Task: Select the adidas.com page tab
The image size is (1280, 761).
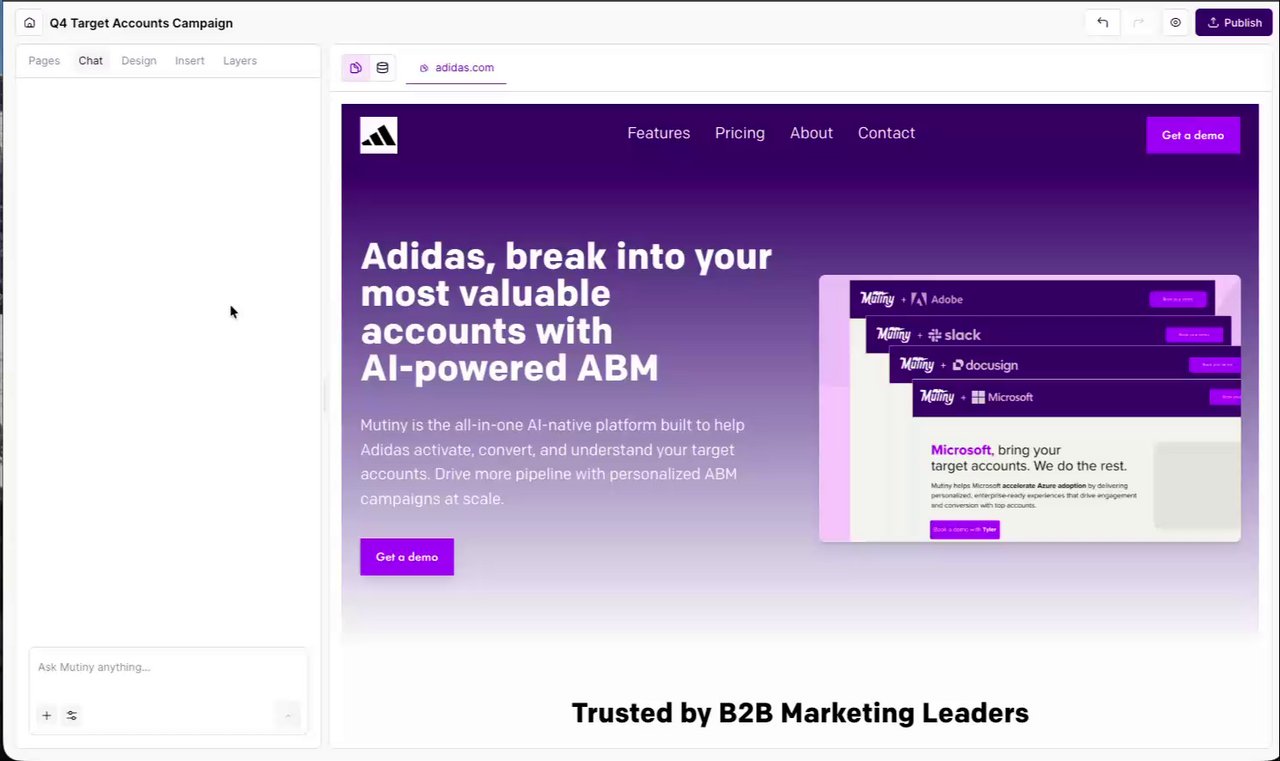Action: pyautogui.click(x=456, y=68)
